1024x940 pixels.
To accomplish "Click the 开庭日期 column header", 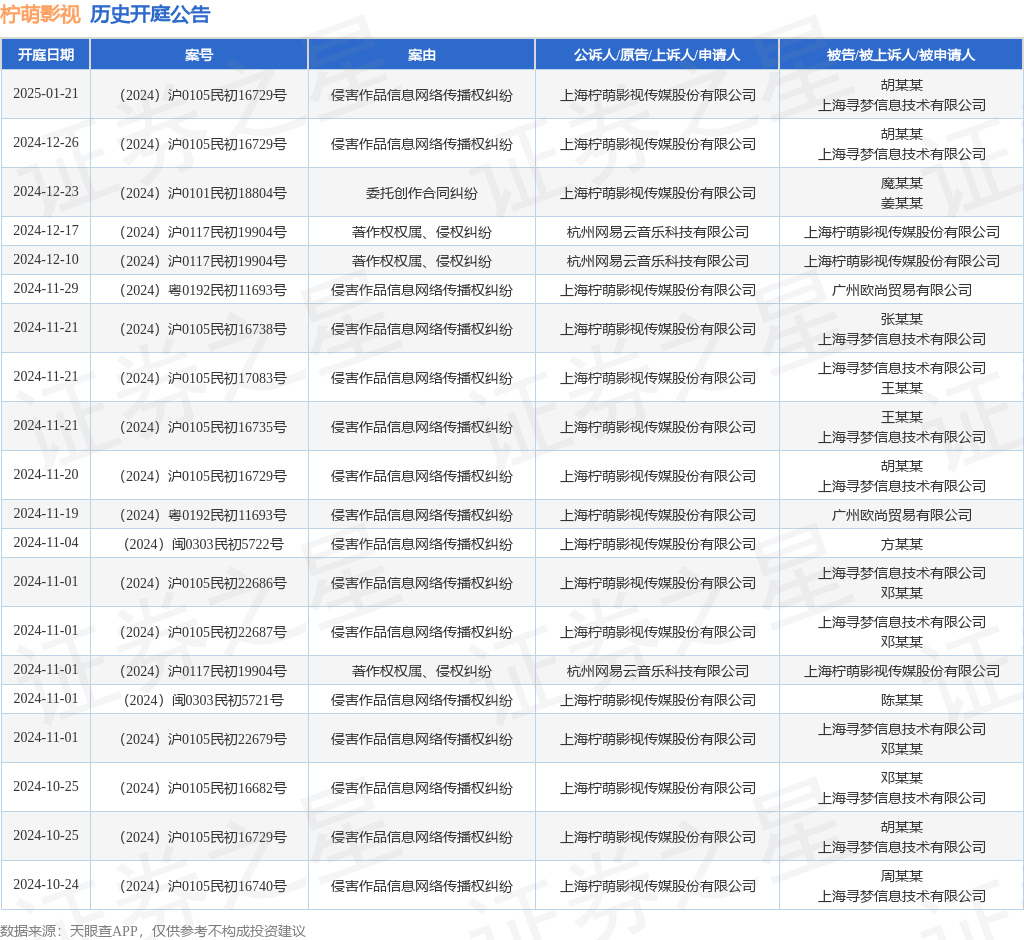I will point(46,55).
